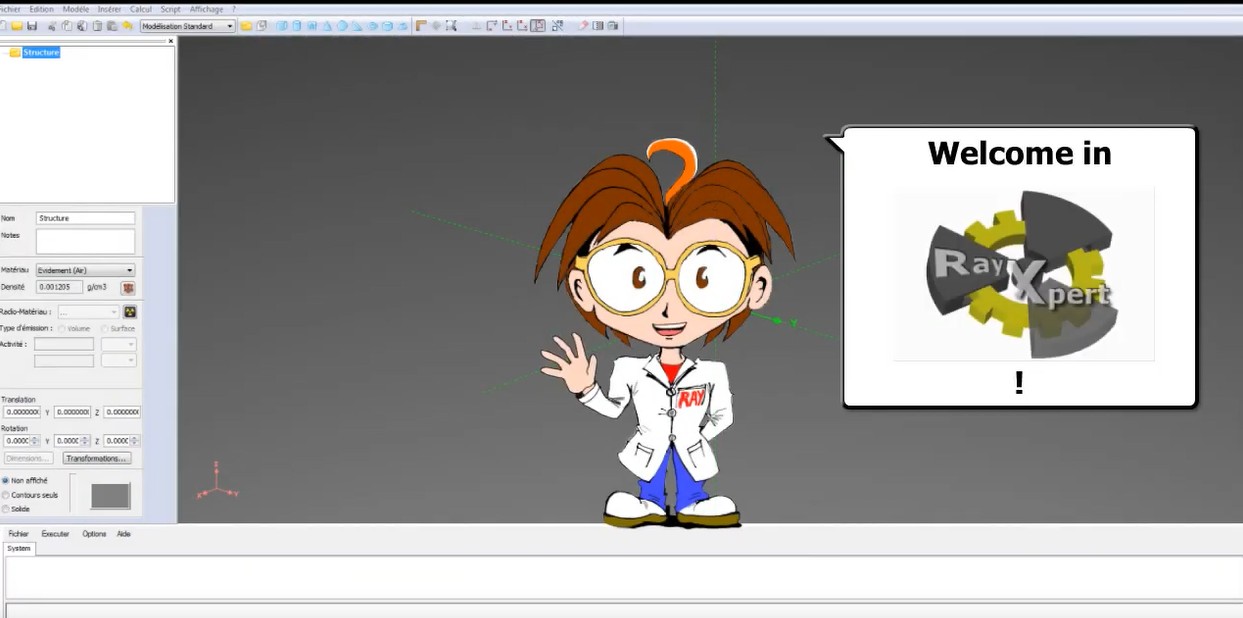
Task: Open the Edition menu
Action: coord(42,9)
